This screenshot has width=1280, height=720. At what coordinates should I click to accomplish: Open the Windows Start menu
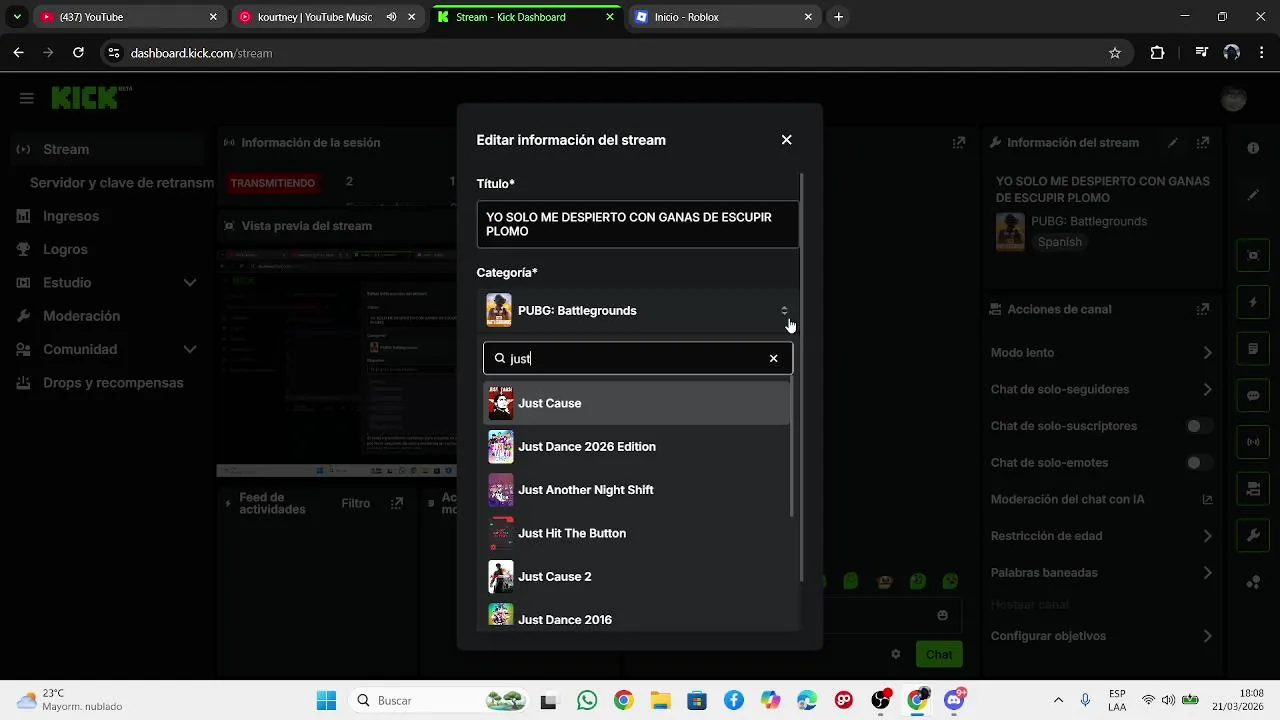(326, 700)
